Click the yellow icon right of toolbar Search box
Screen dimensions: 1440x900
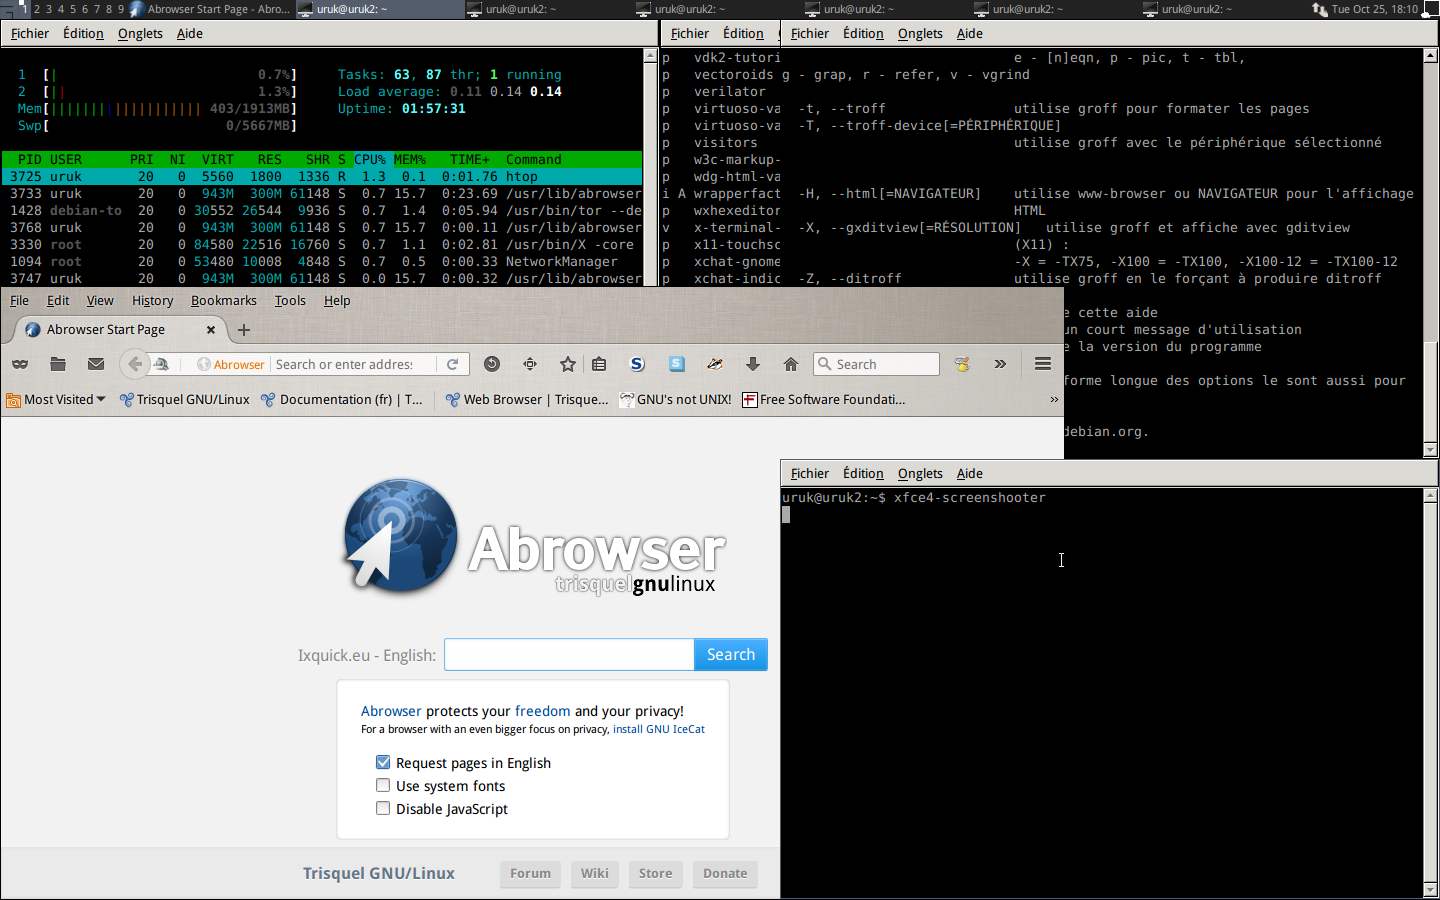point(962,364)
